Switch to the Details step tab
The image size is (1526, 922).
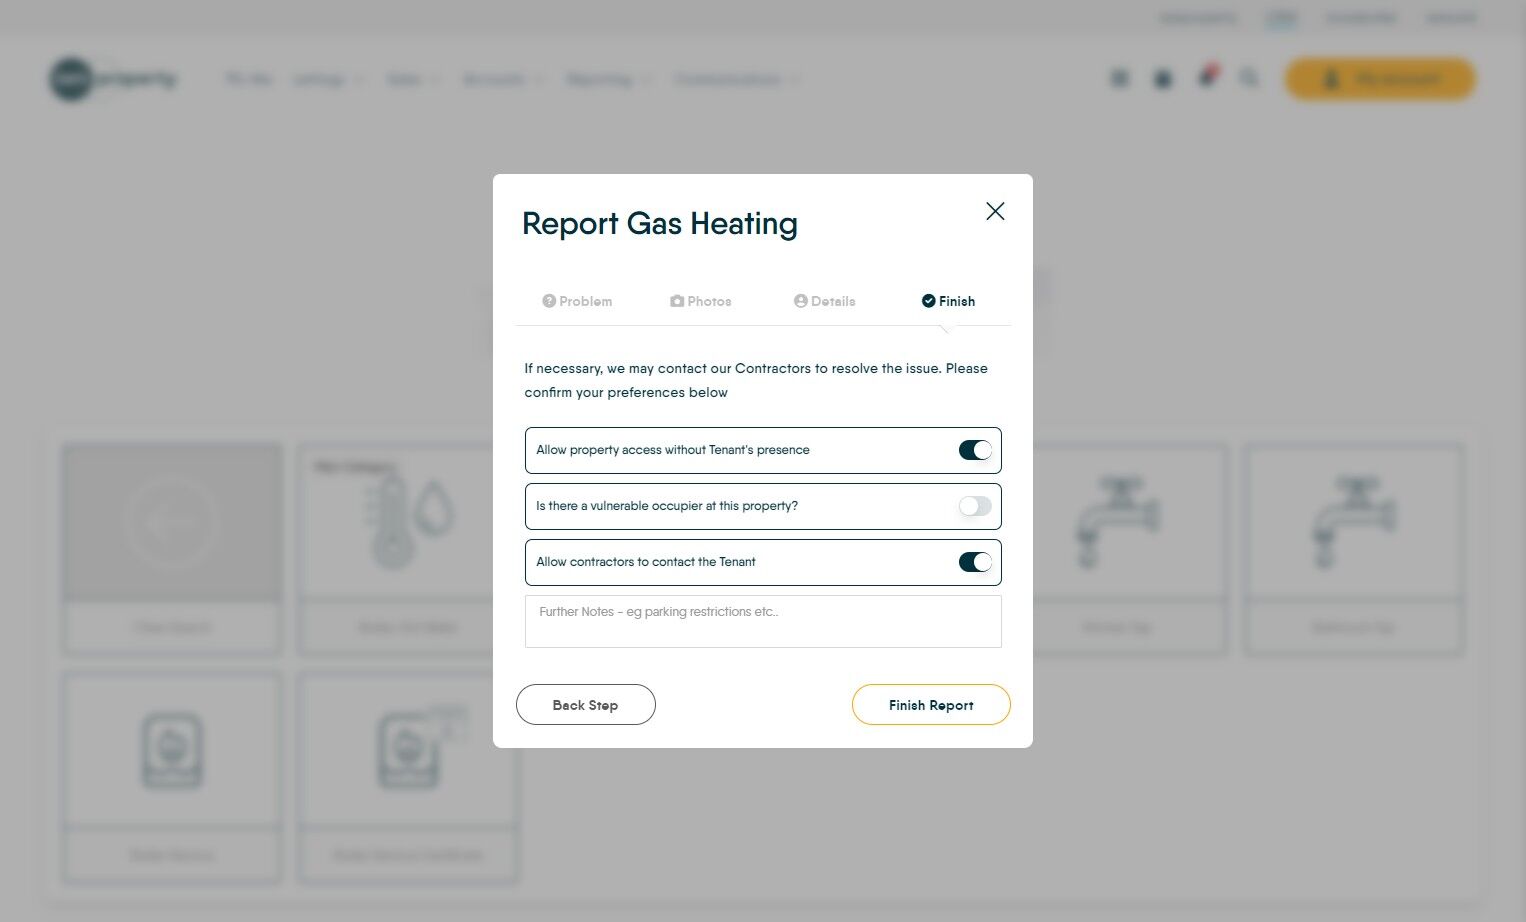point(825,301)
